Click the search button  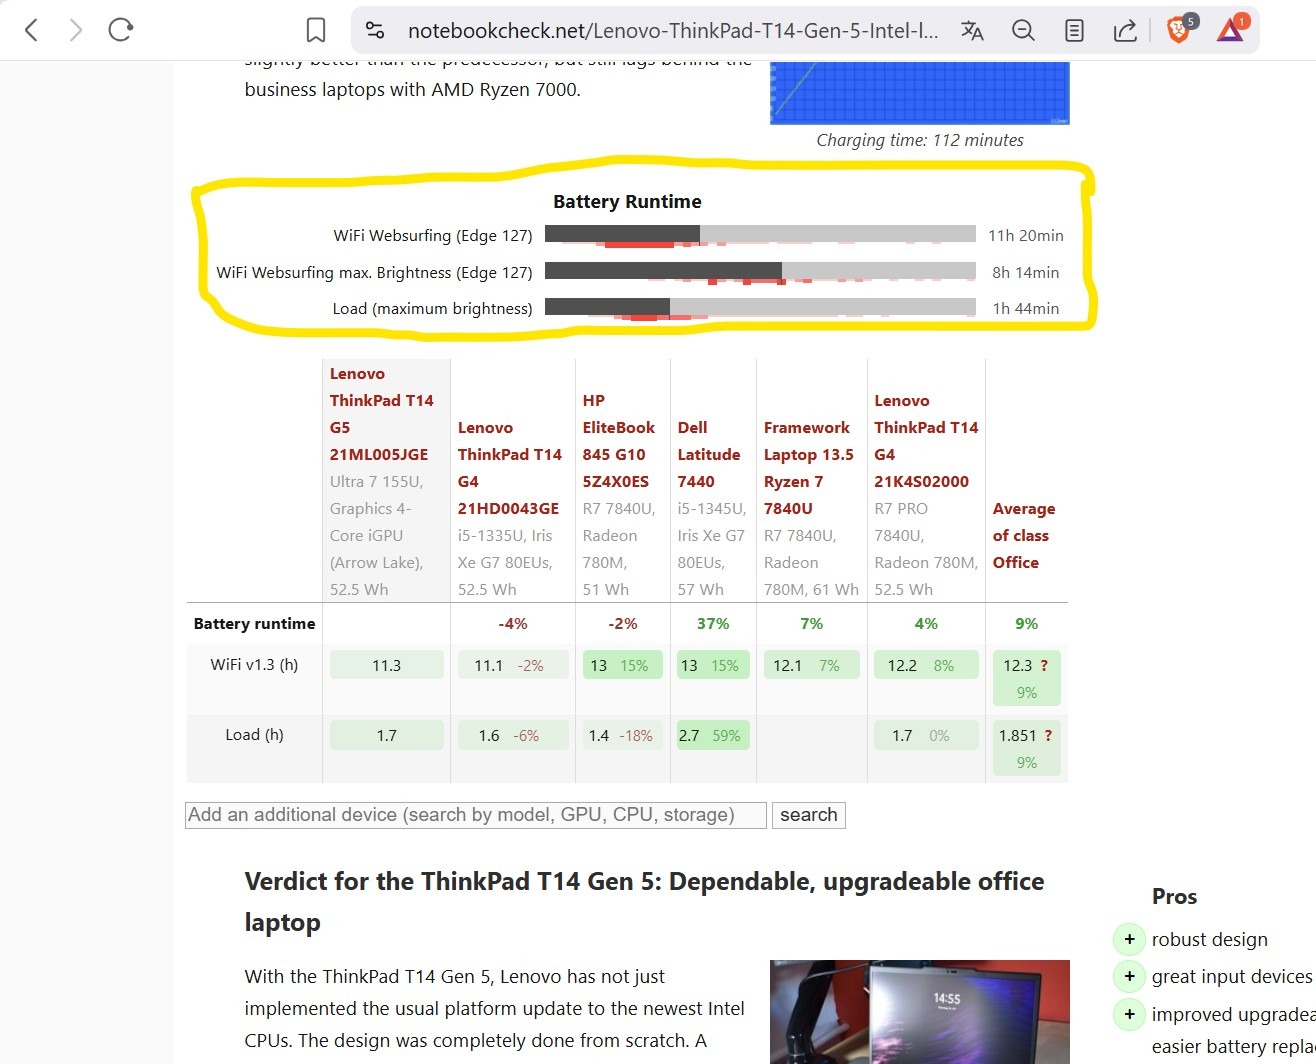pyautogui.click(x=809, y=815)
